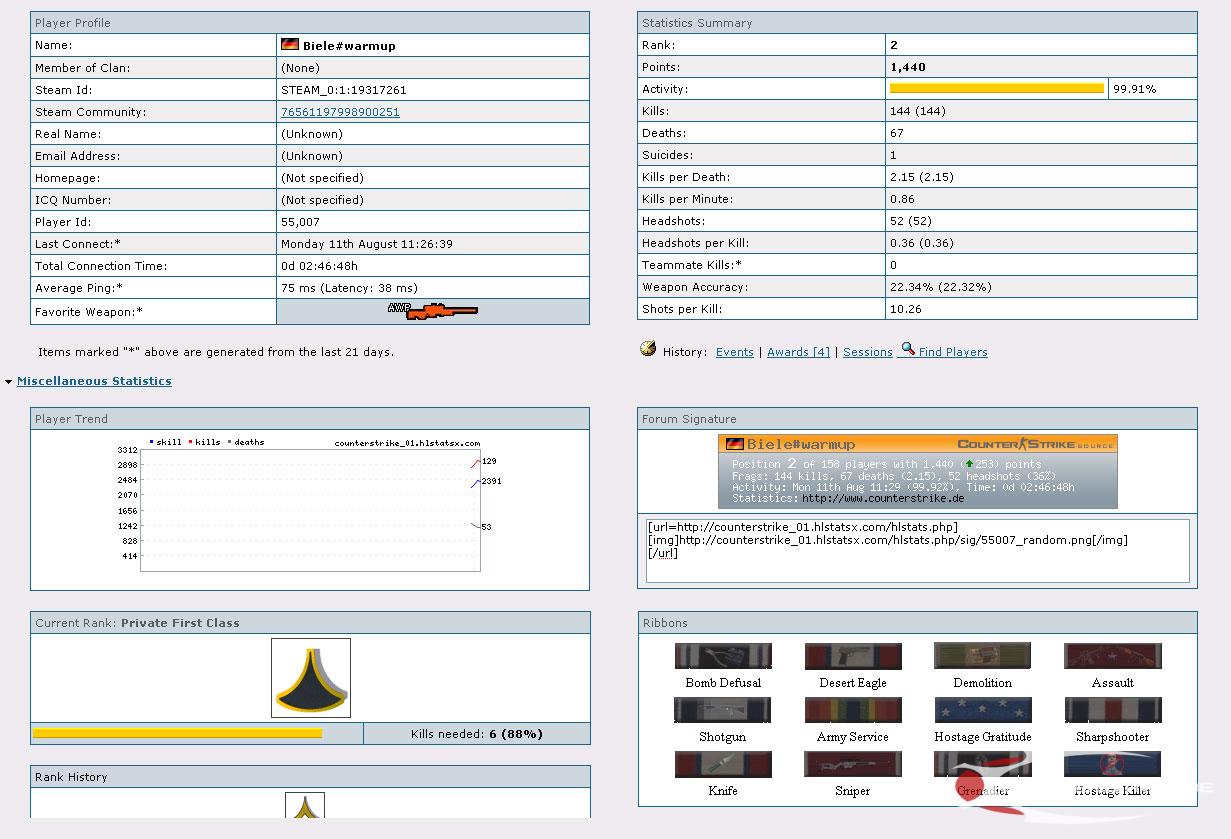Click the Demolition ribbon icon
The height and width of the screenshot is (839, 1231).
982,656
